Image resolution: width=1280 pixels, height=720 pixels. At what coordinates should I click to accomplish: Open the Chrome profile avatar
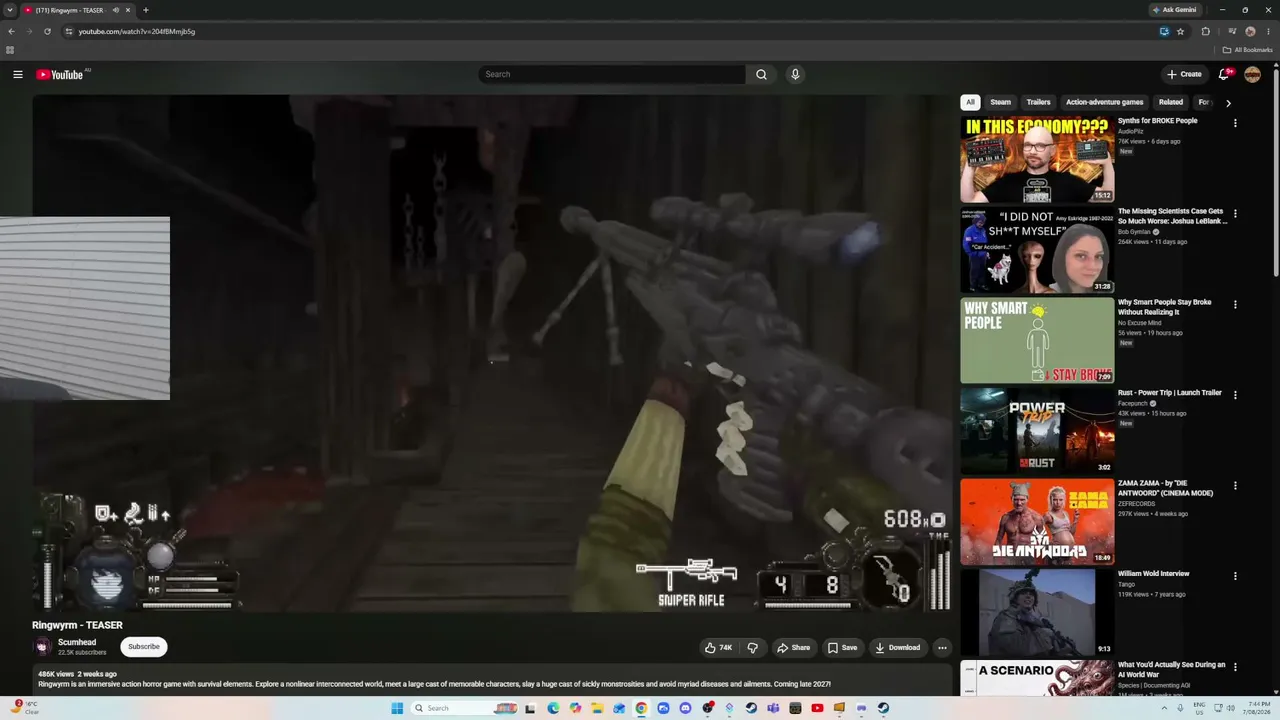(1250, 31)
